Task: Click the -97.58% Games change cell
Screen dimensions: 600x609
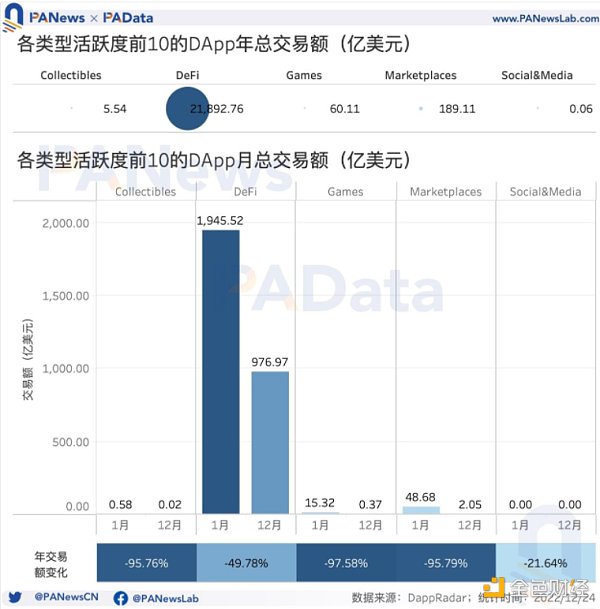Action: pyautogui.click(x=346, y=562)
